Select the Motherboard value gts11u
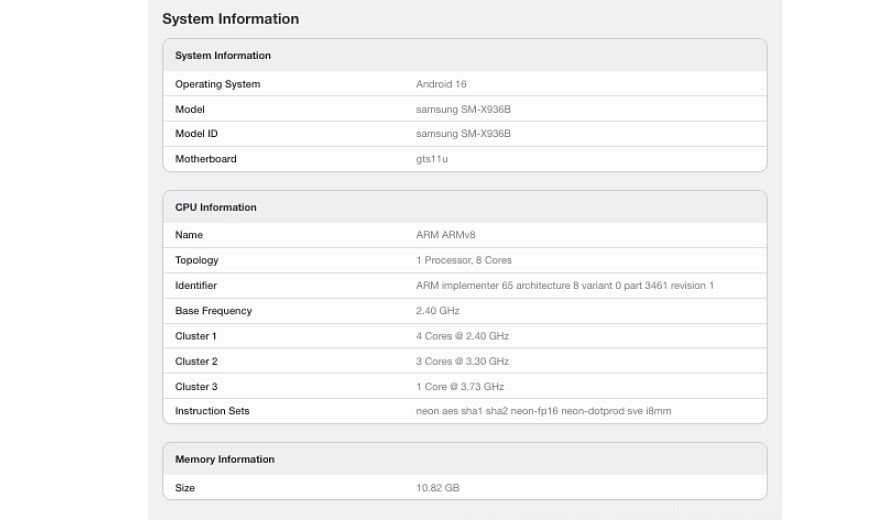The height and width of the screenshot is (521, 874). point(431,159)
